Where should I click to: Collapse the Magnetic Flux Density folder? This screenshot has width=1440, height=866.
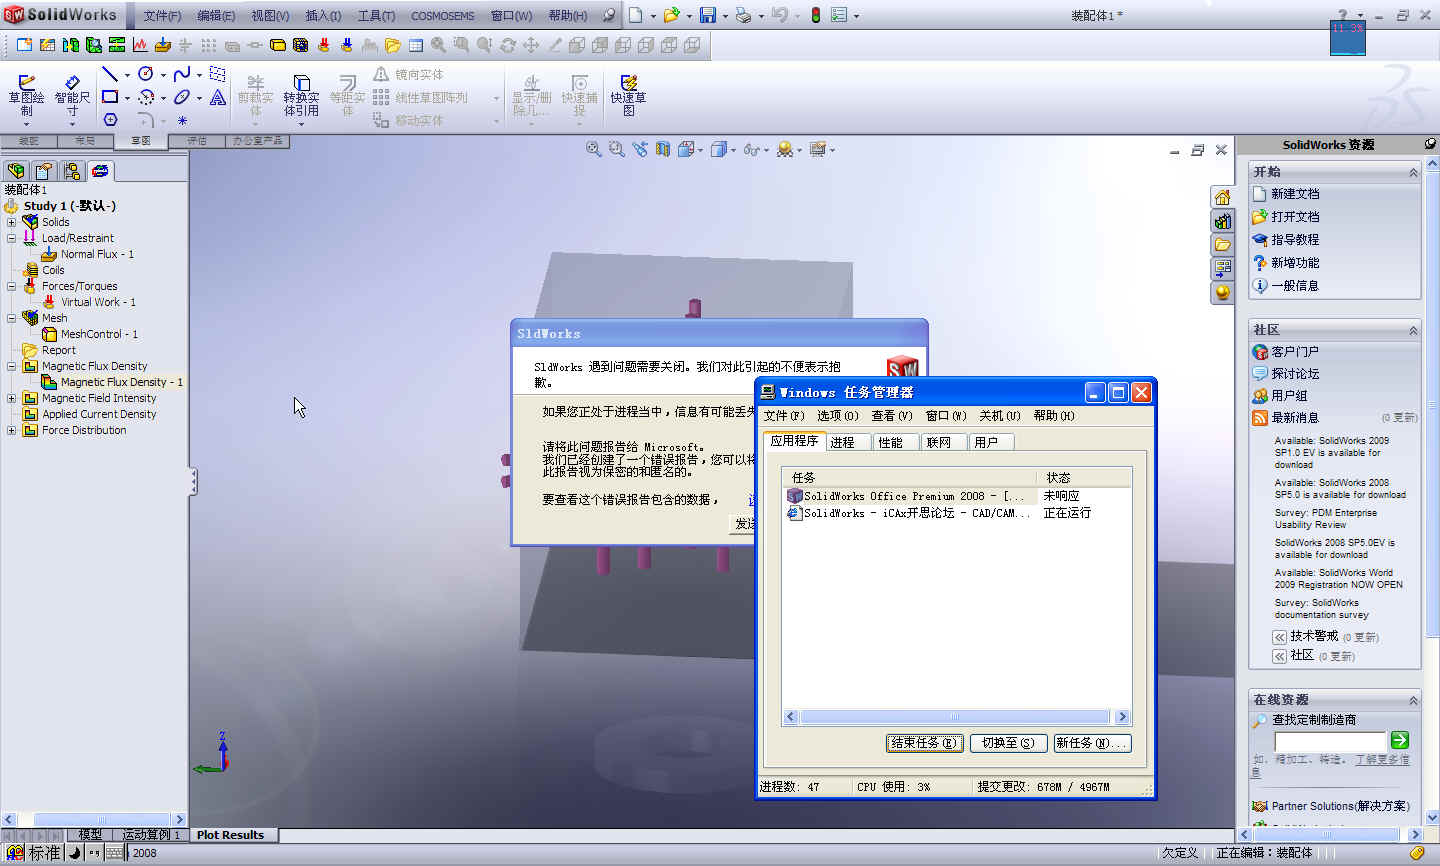coord(12,366)
